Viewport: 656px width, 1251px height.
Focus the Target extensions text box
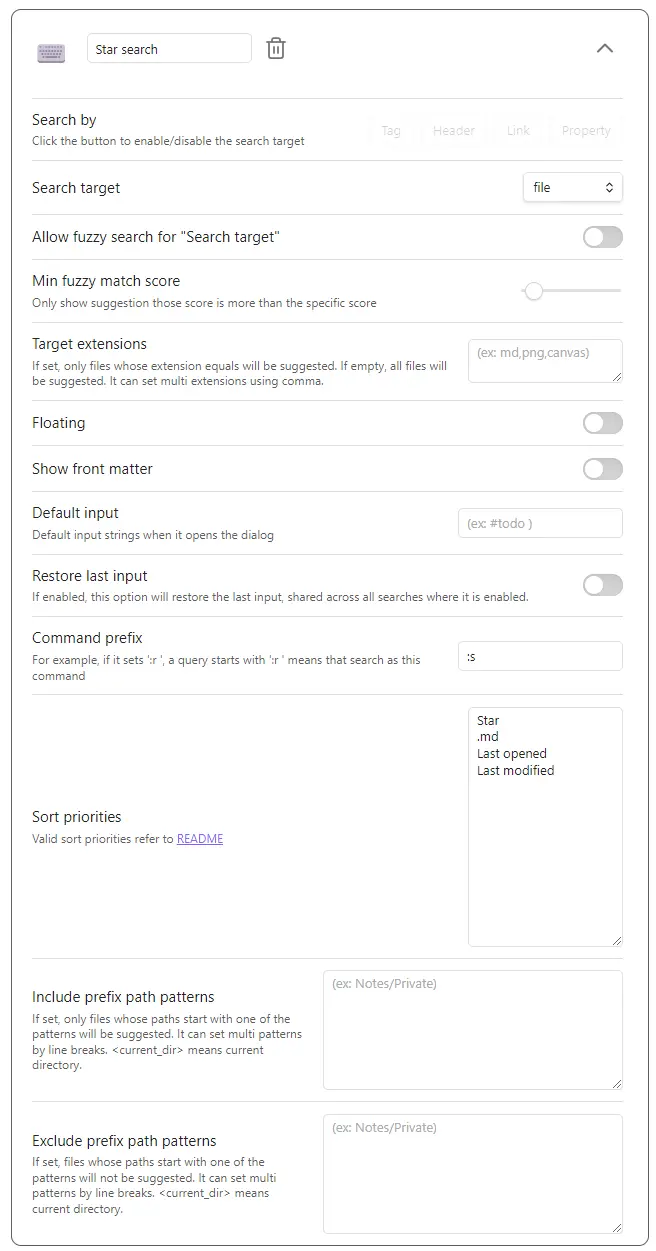(x=544, y=360)
